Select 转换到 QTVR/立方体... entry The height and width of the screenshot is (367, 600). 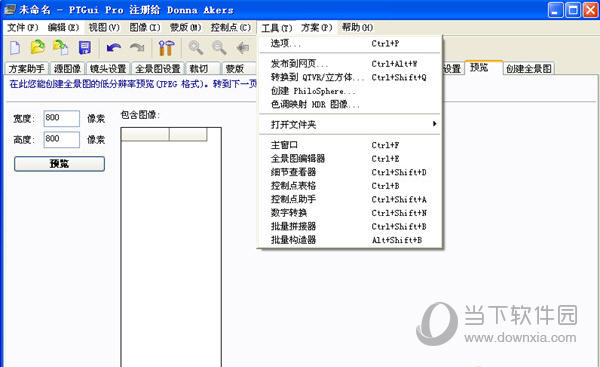[350, 77]
